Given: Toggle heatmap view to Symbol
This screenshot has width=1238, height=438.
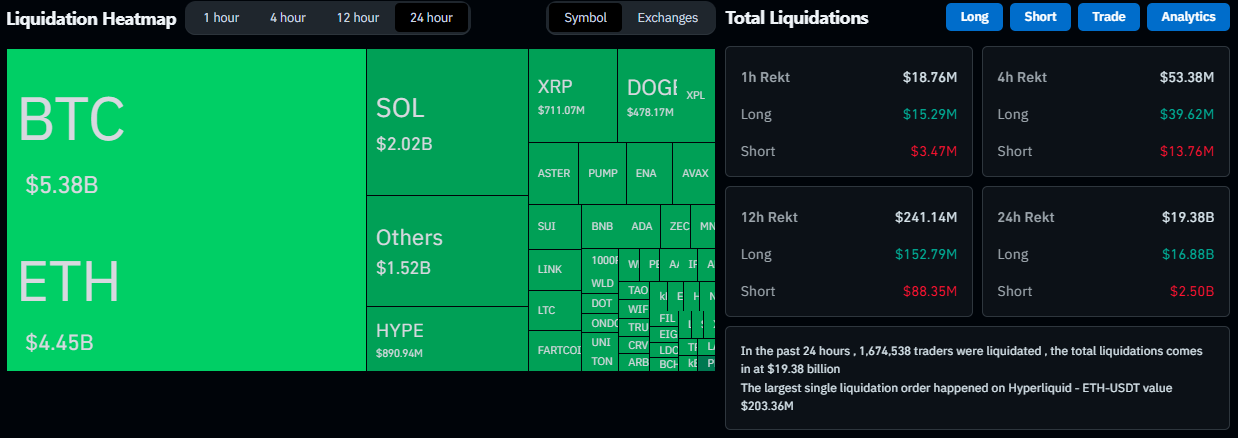Looking at the screenshot, I should [x=585, y=18].
